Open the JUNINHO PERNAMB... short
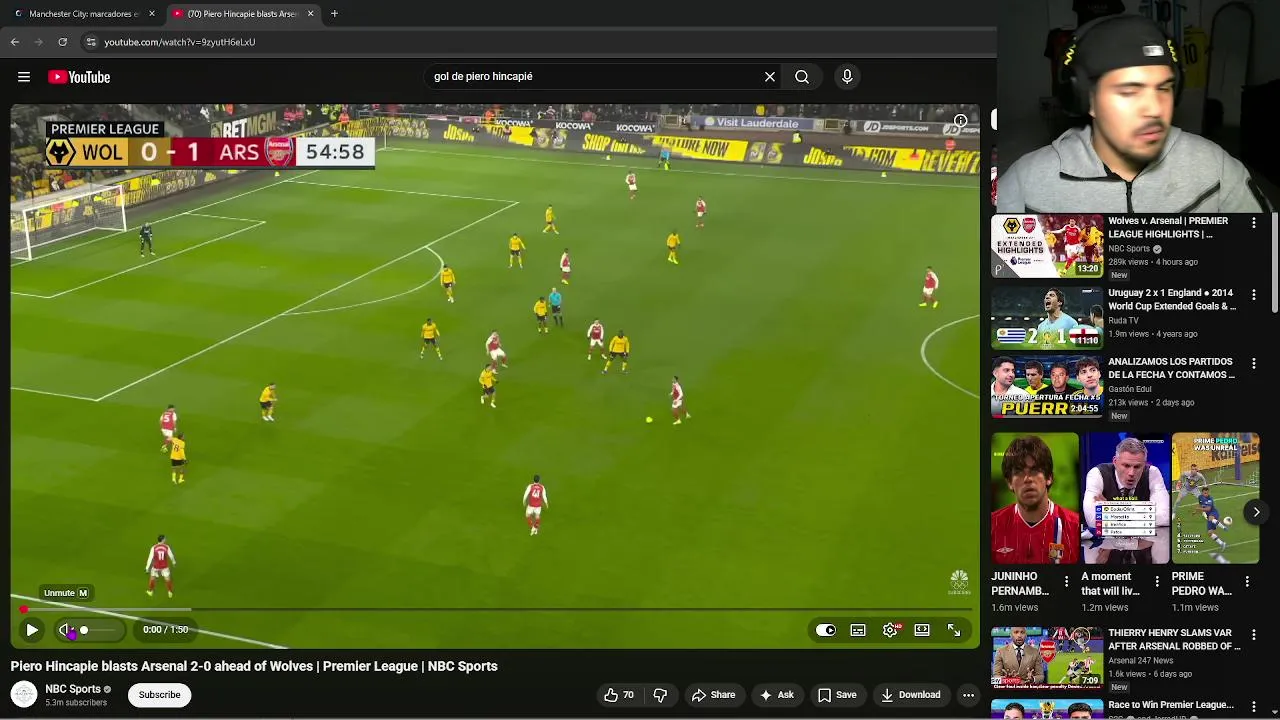This screenshot has width=1280, height=720. coord(1035,498)
